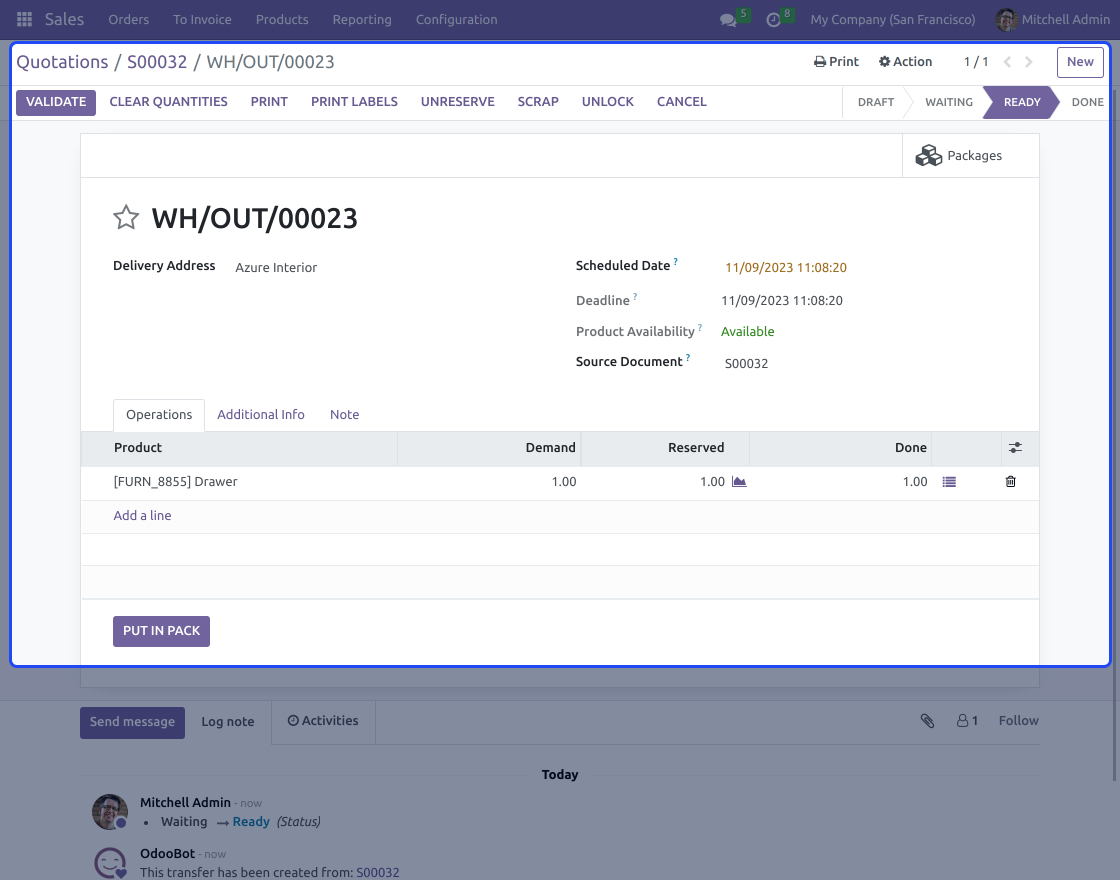Image resolution: width=1120 pixels, height=880 pixels.
Task: Open Mitchell Admin user menu
Action: pyautogui.click(x=1052, y=19)
